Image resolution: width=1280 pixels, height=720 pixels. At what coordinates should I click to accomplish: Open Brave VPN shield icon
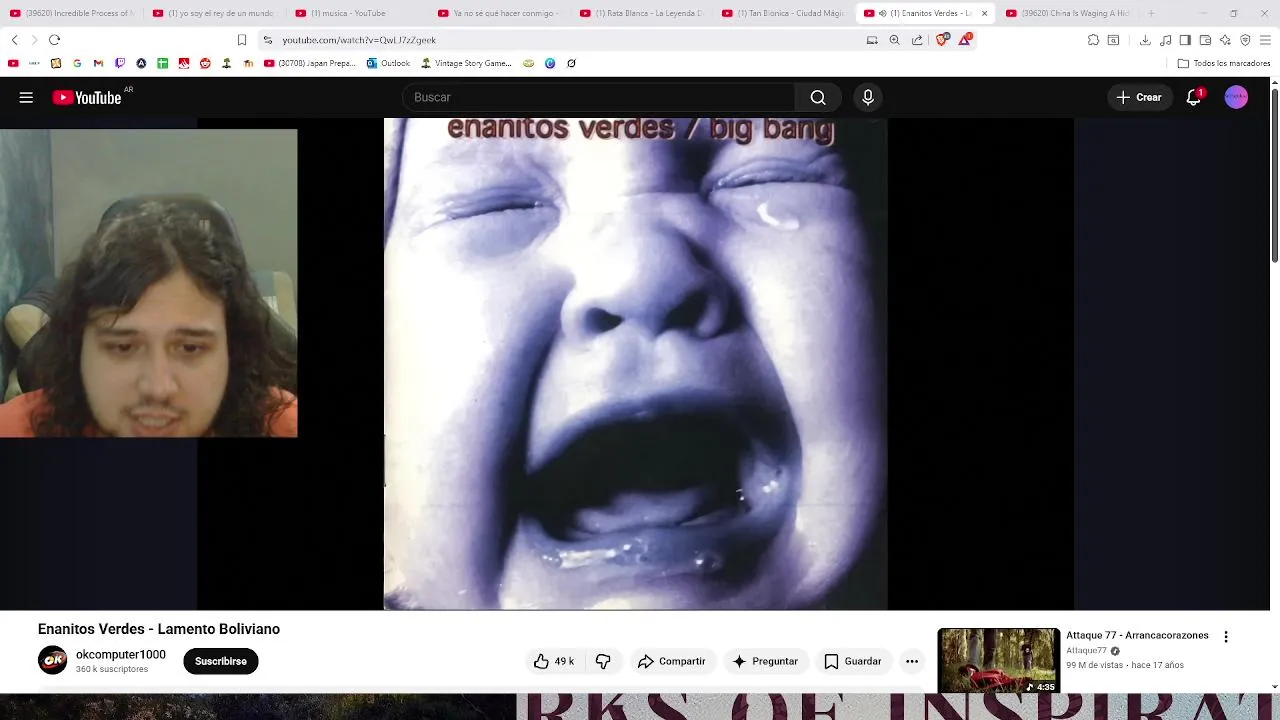click(x=1245, y=40)
